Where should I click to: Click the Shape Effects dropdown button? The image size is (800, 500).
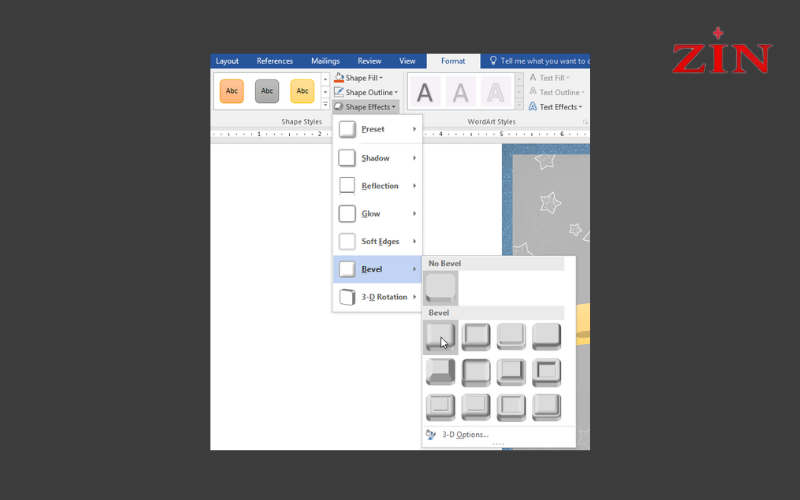366,107
